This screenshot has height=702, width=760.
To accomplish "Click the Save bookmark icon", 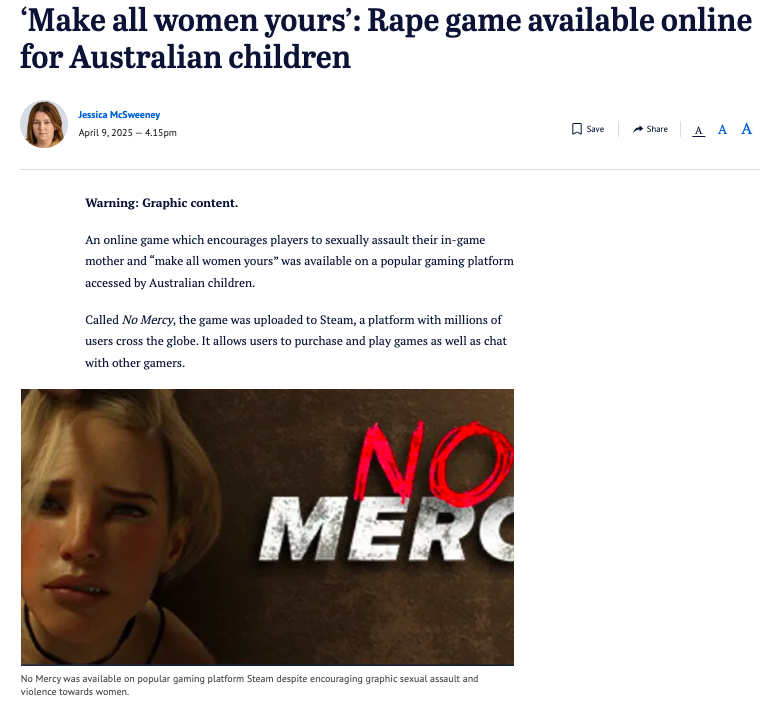I will coord(577,129).
